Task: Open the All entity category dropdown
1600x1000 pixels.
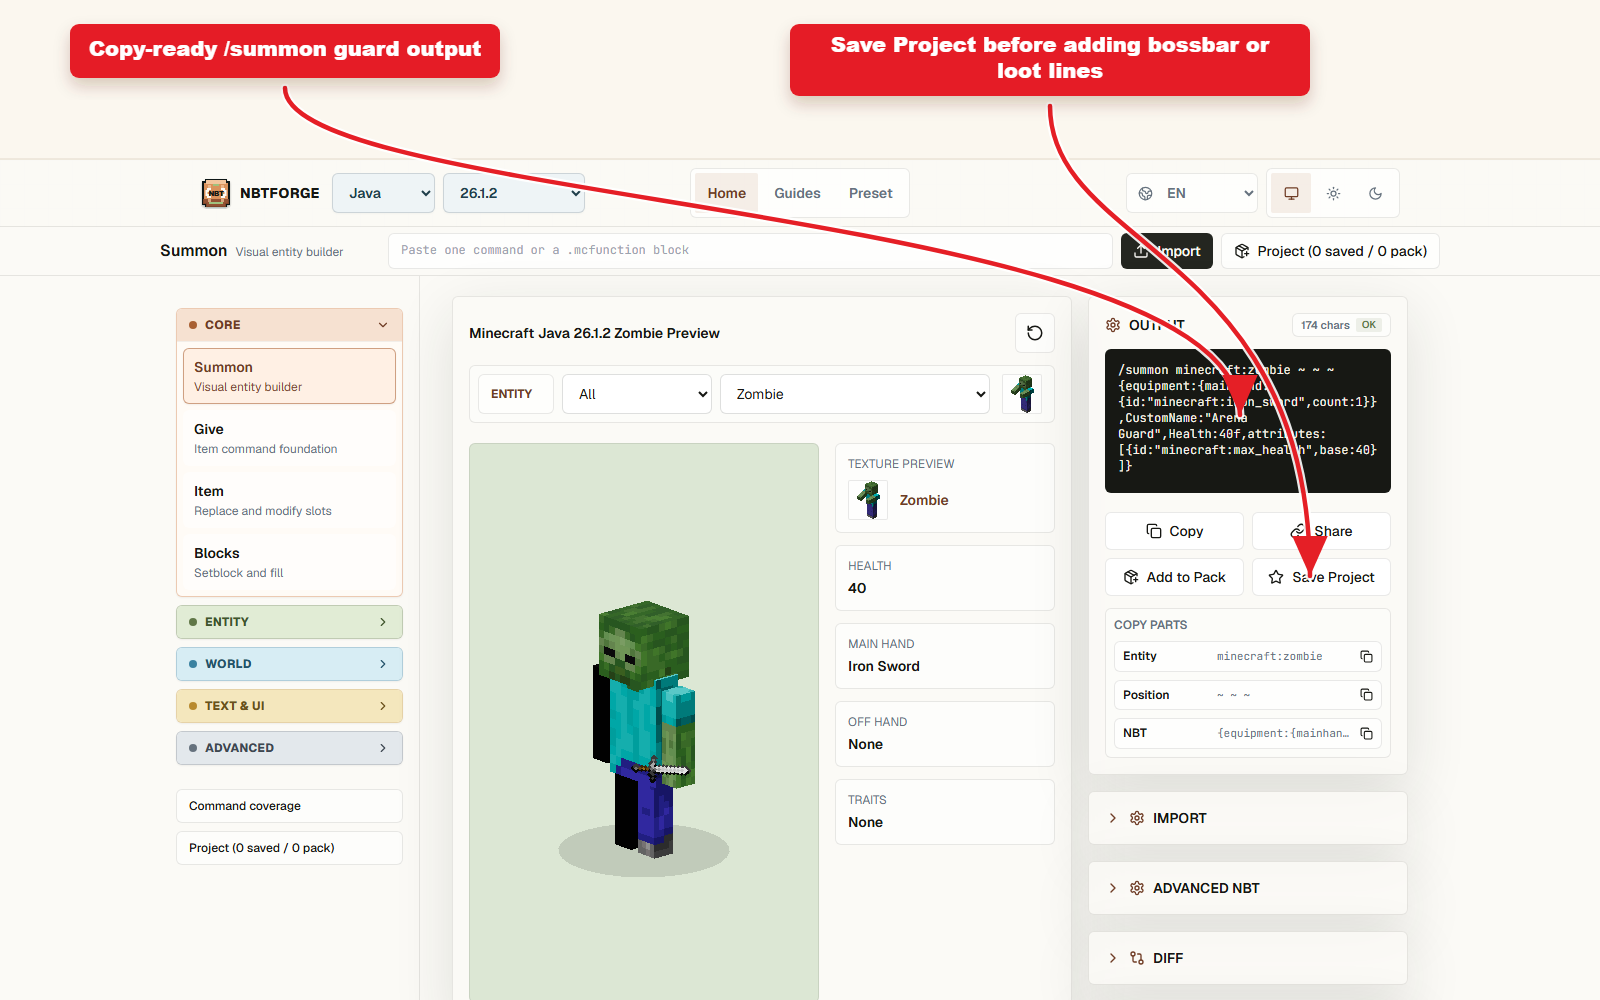Action: [637, 394]
